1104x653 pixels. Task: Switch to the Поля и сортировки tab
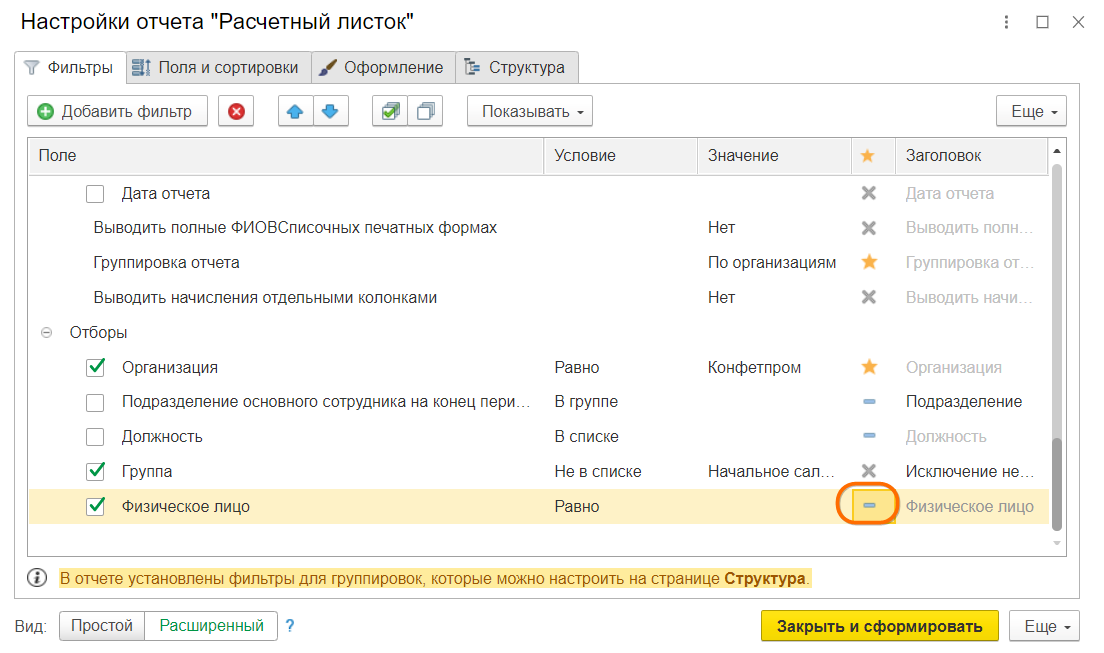coord(219,68)
